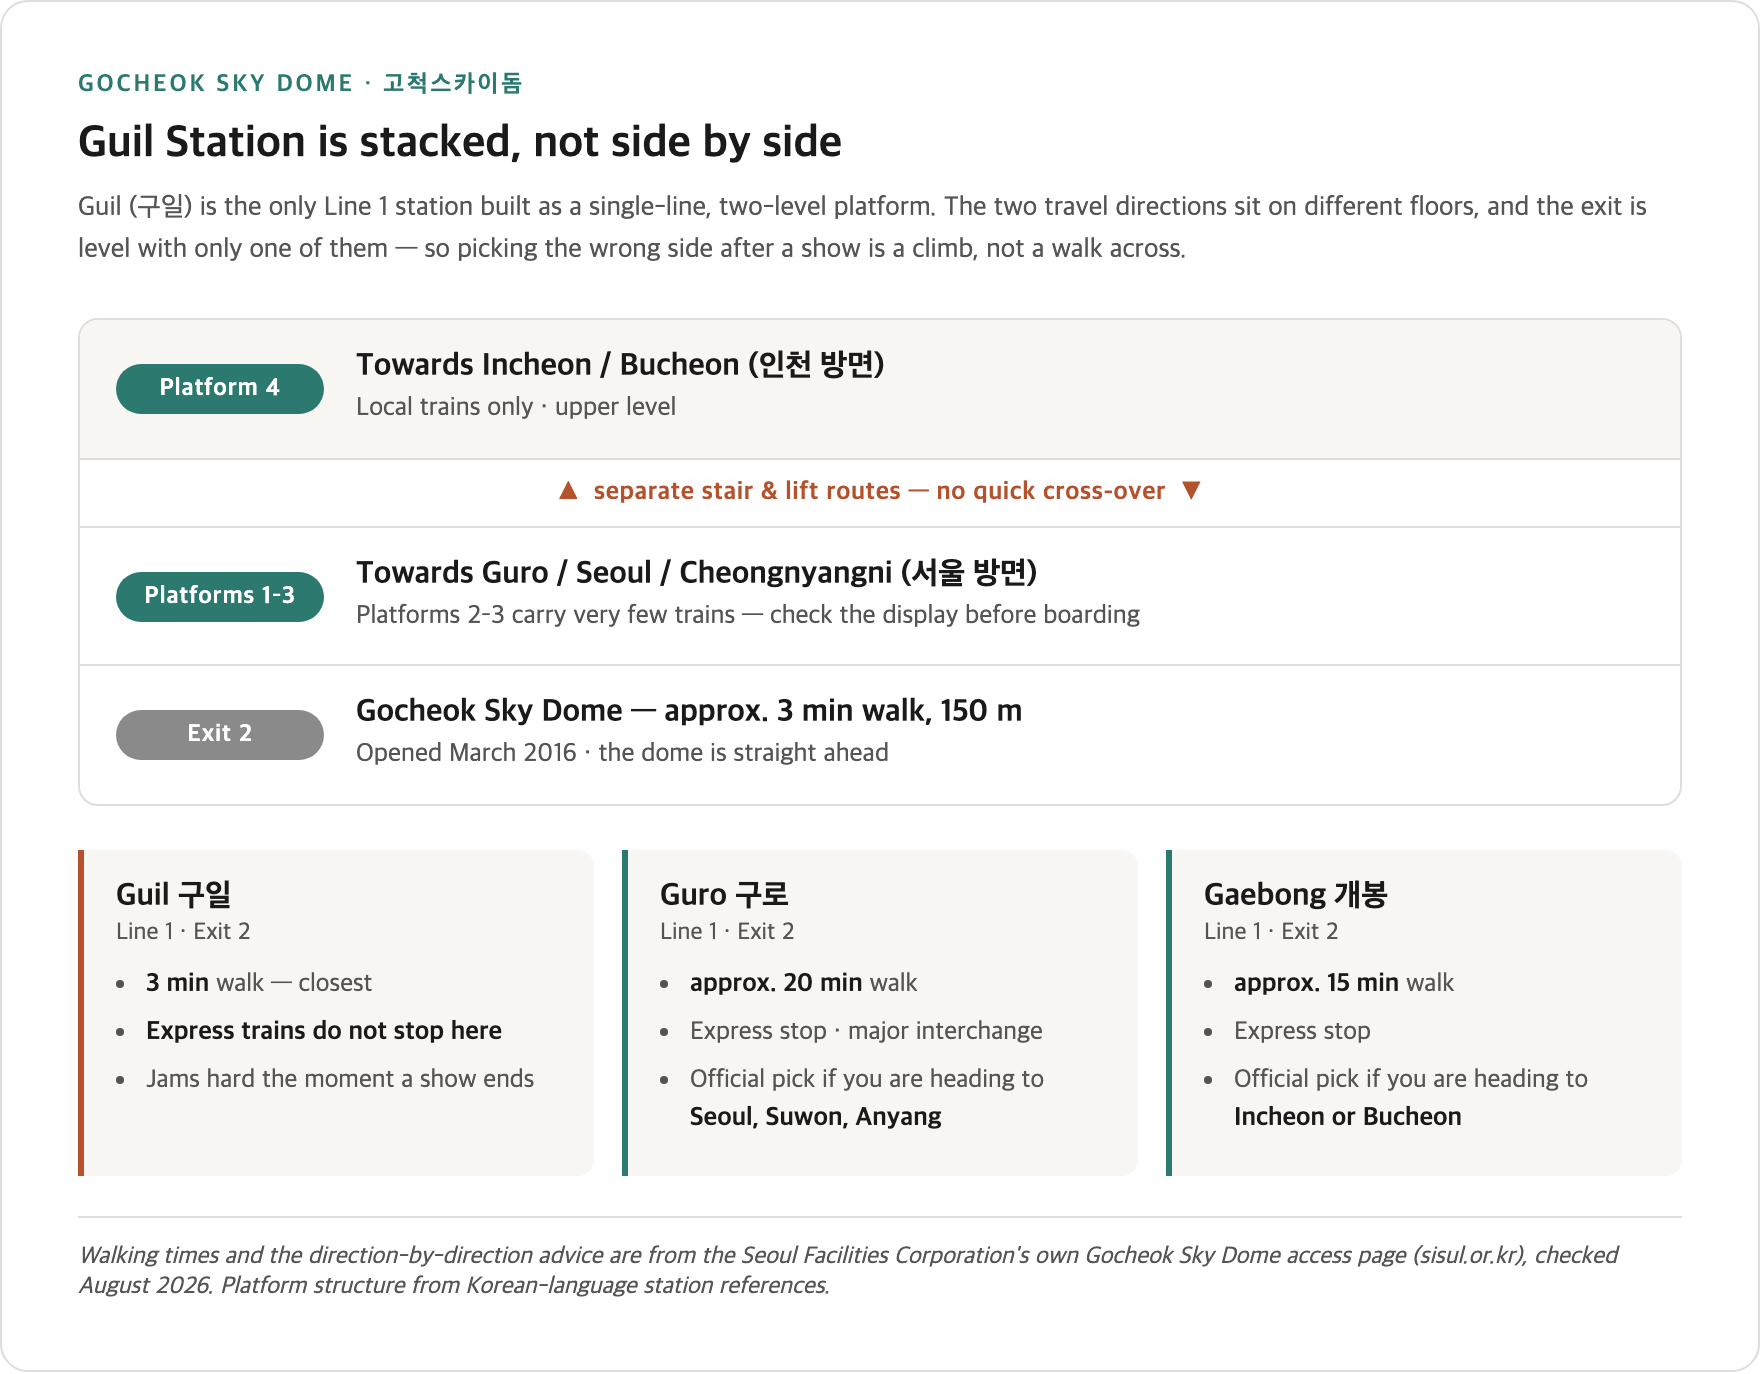
Task: Click the grey Exit 2 badge
Action: [x=220, y=734]
